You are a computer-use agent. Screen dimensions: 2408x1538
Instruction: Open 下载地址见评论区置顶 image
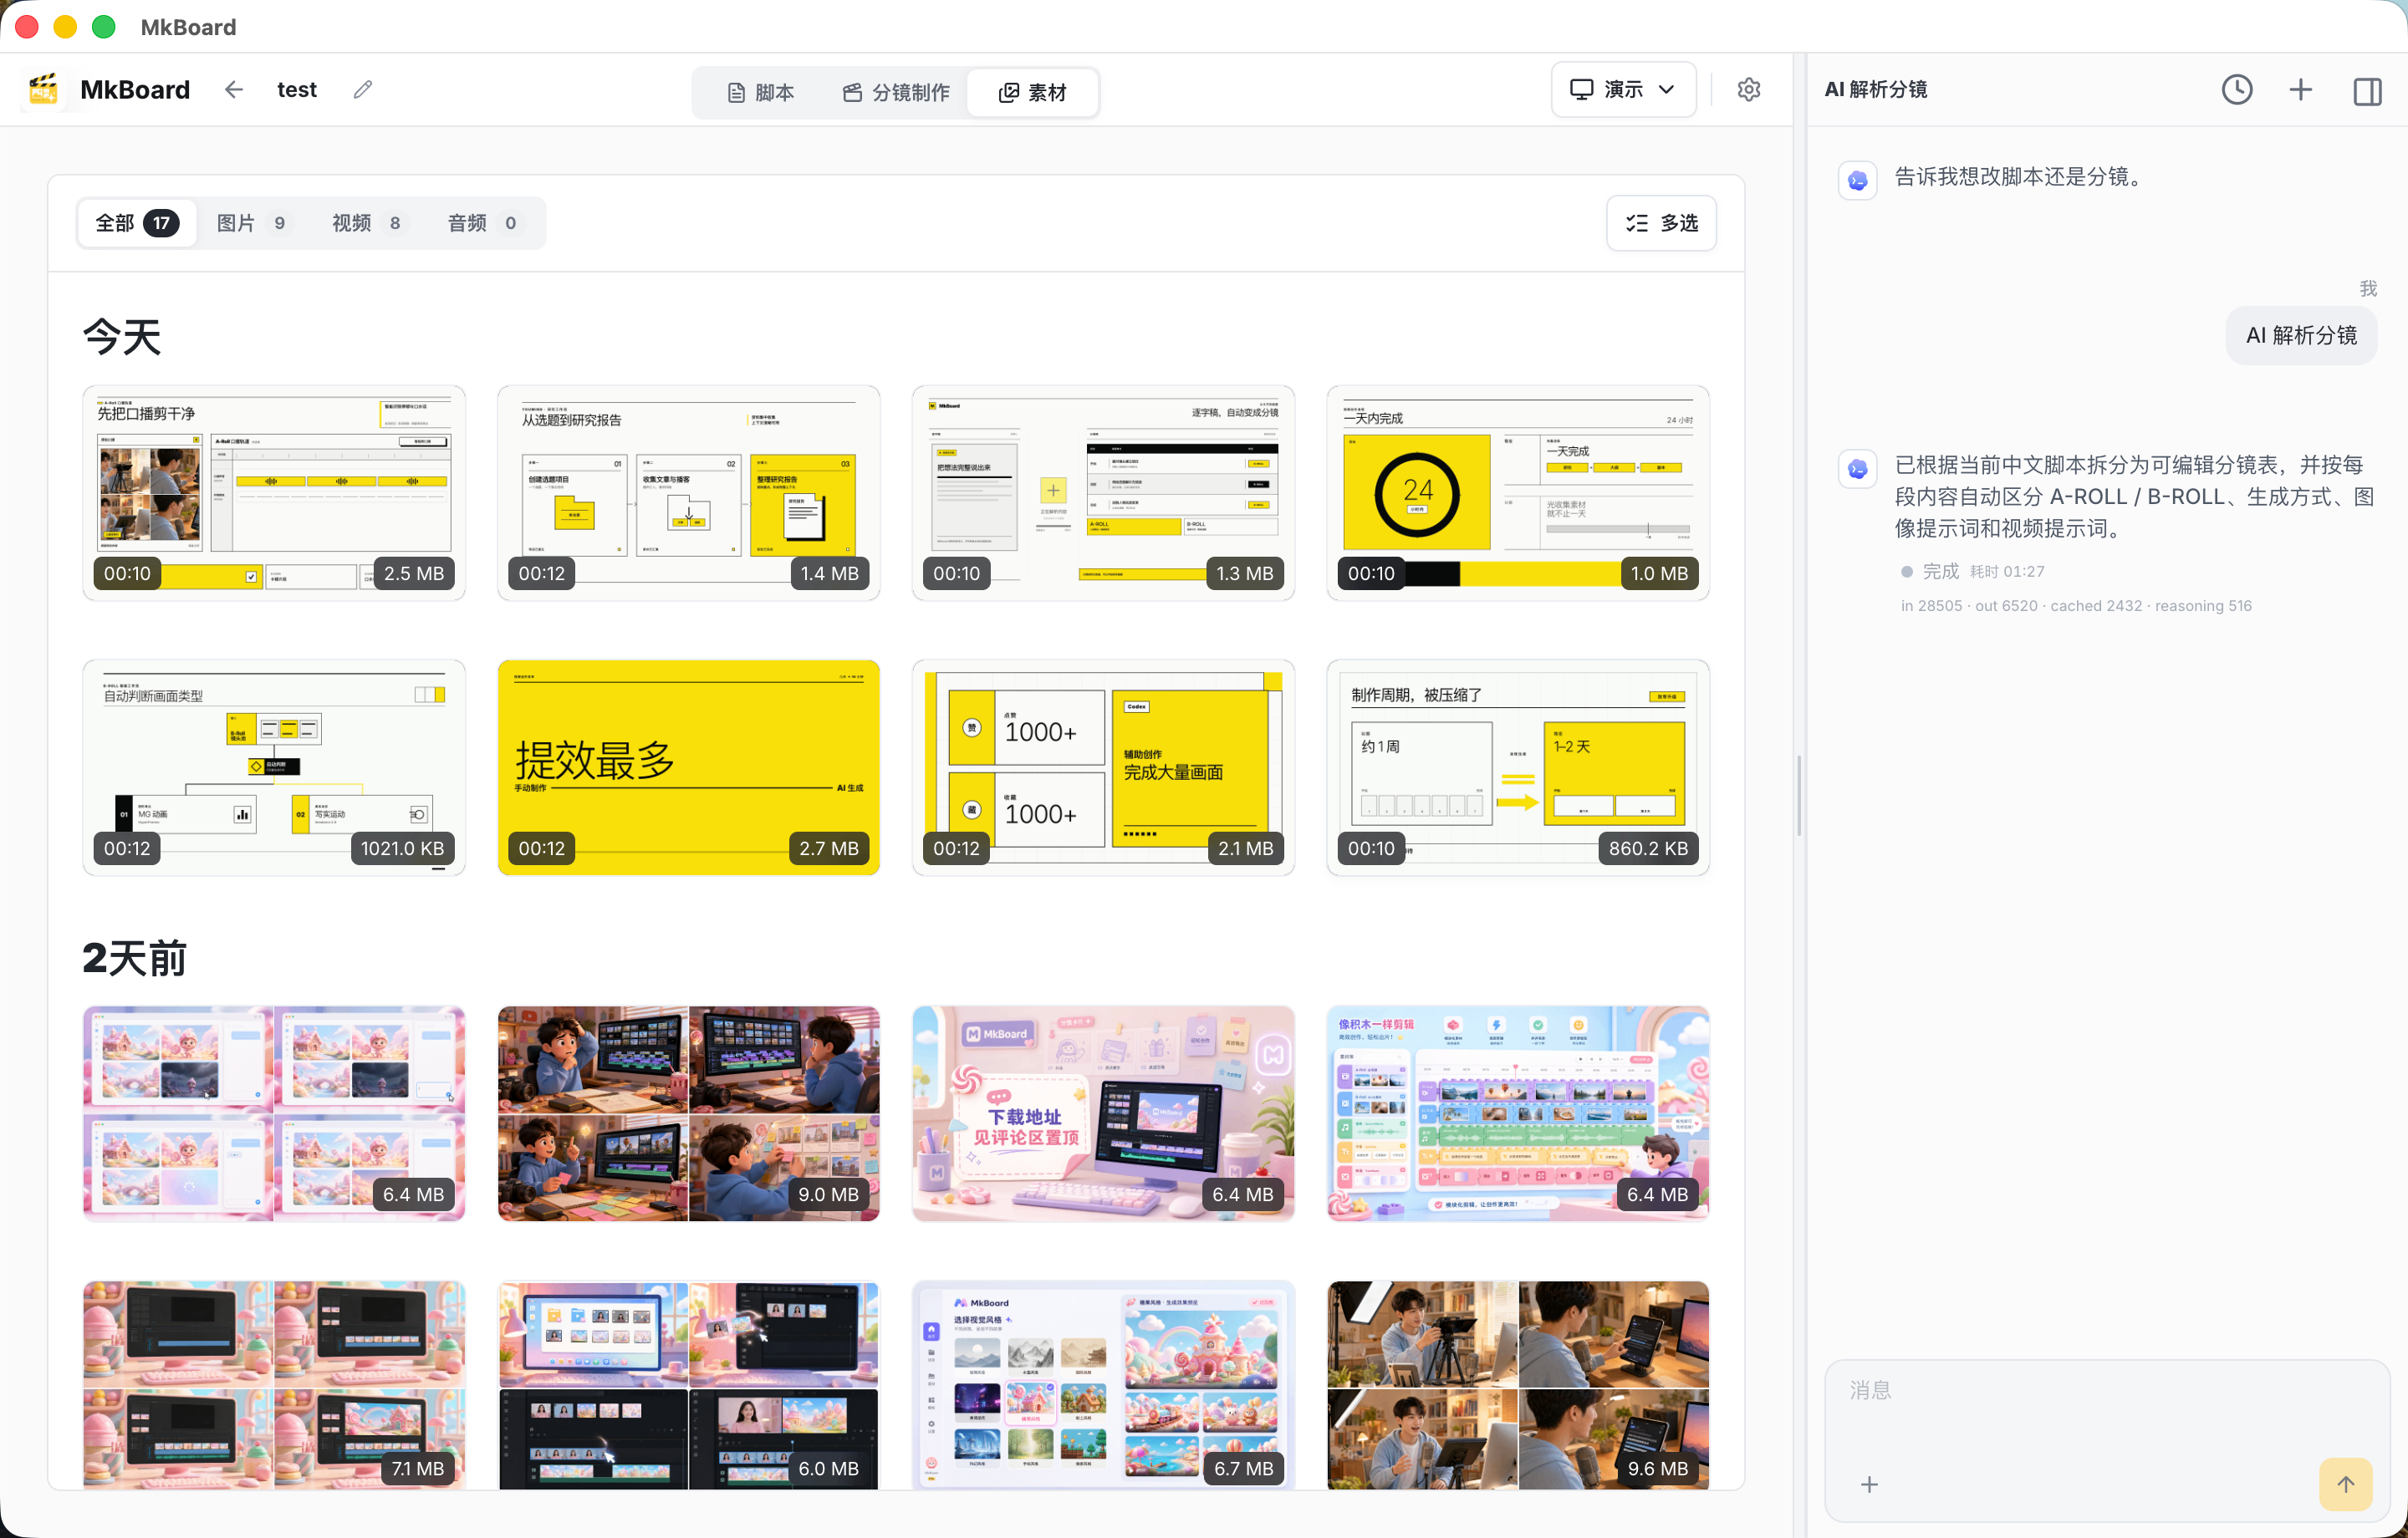pyautogui.click(x=1103, y=1114)
